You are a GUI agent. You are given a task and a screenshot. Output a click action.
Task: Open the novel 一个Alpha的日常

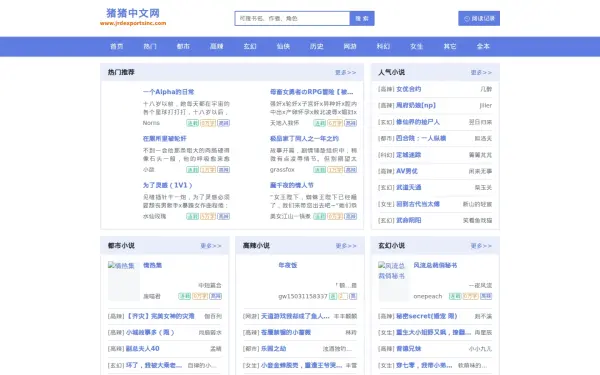click(x=168, y=92)
